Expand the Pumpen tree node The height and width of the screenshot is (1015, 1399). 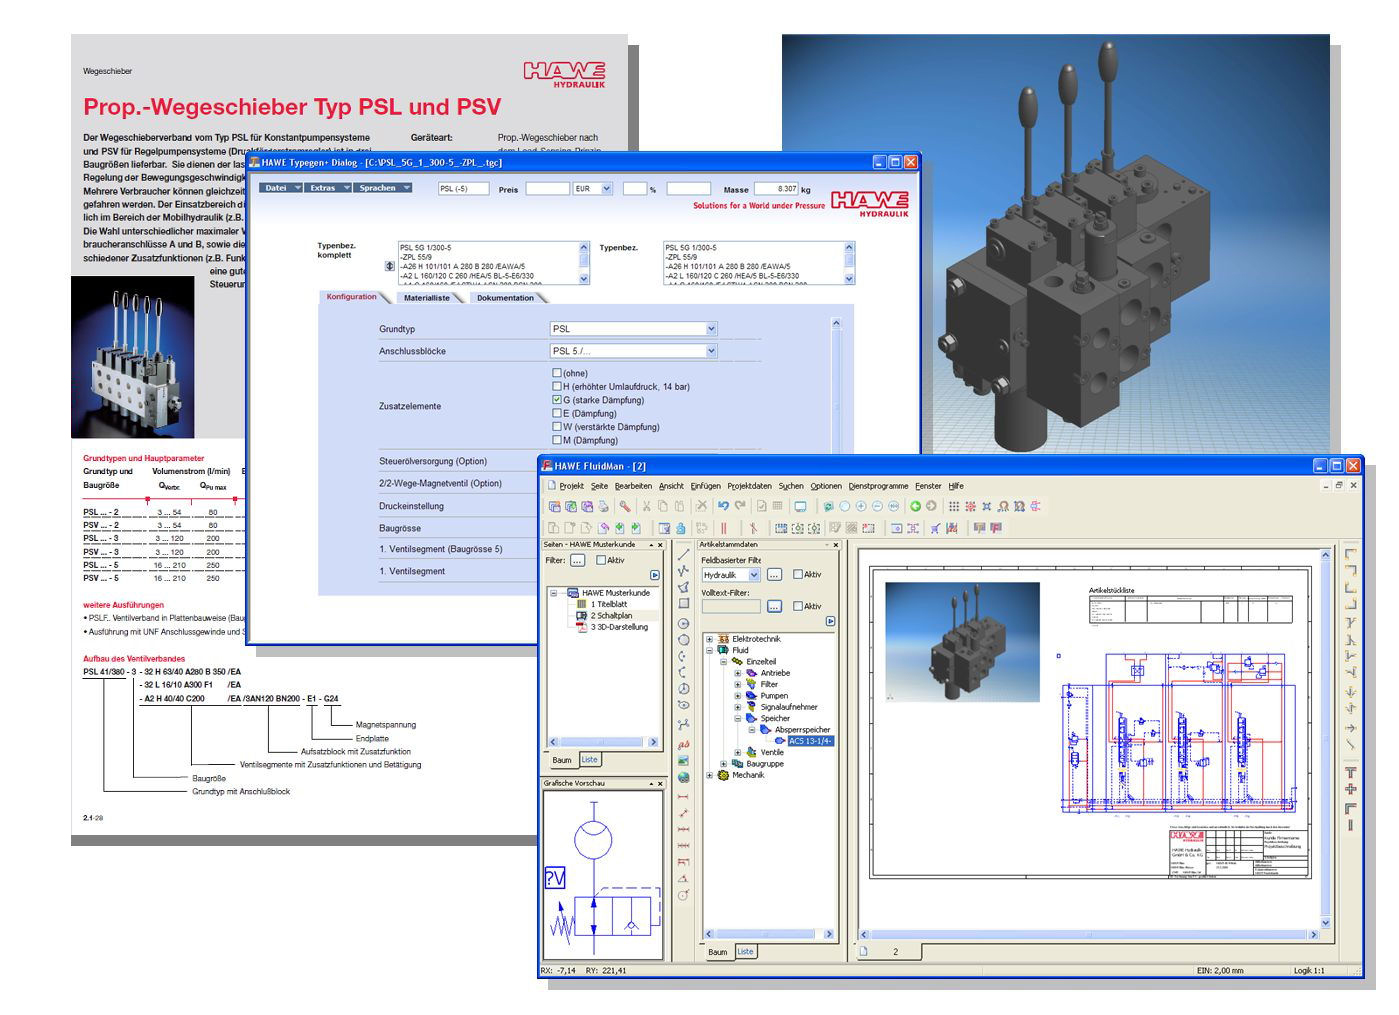[x=738, y=696]
